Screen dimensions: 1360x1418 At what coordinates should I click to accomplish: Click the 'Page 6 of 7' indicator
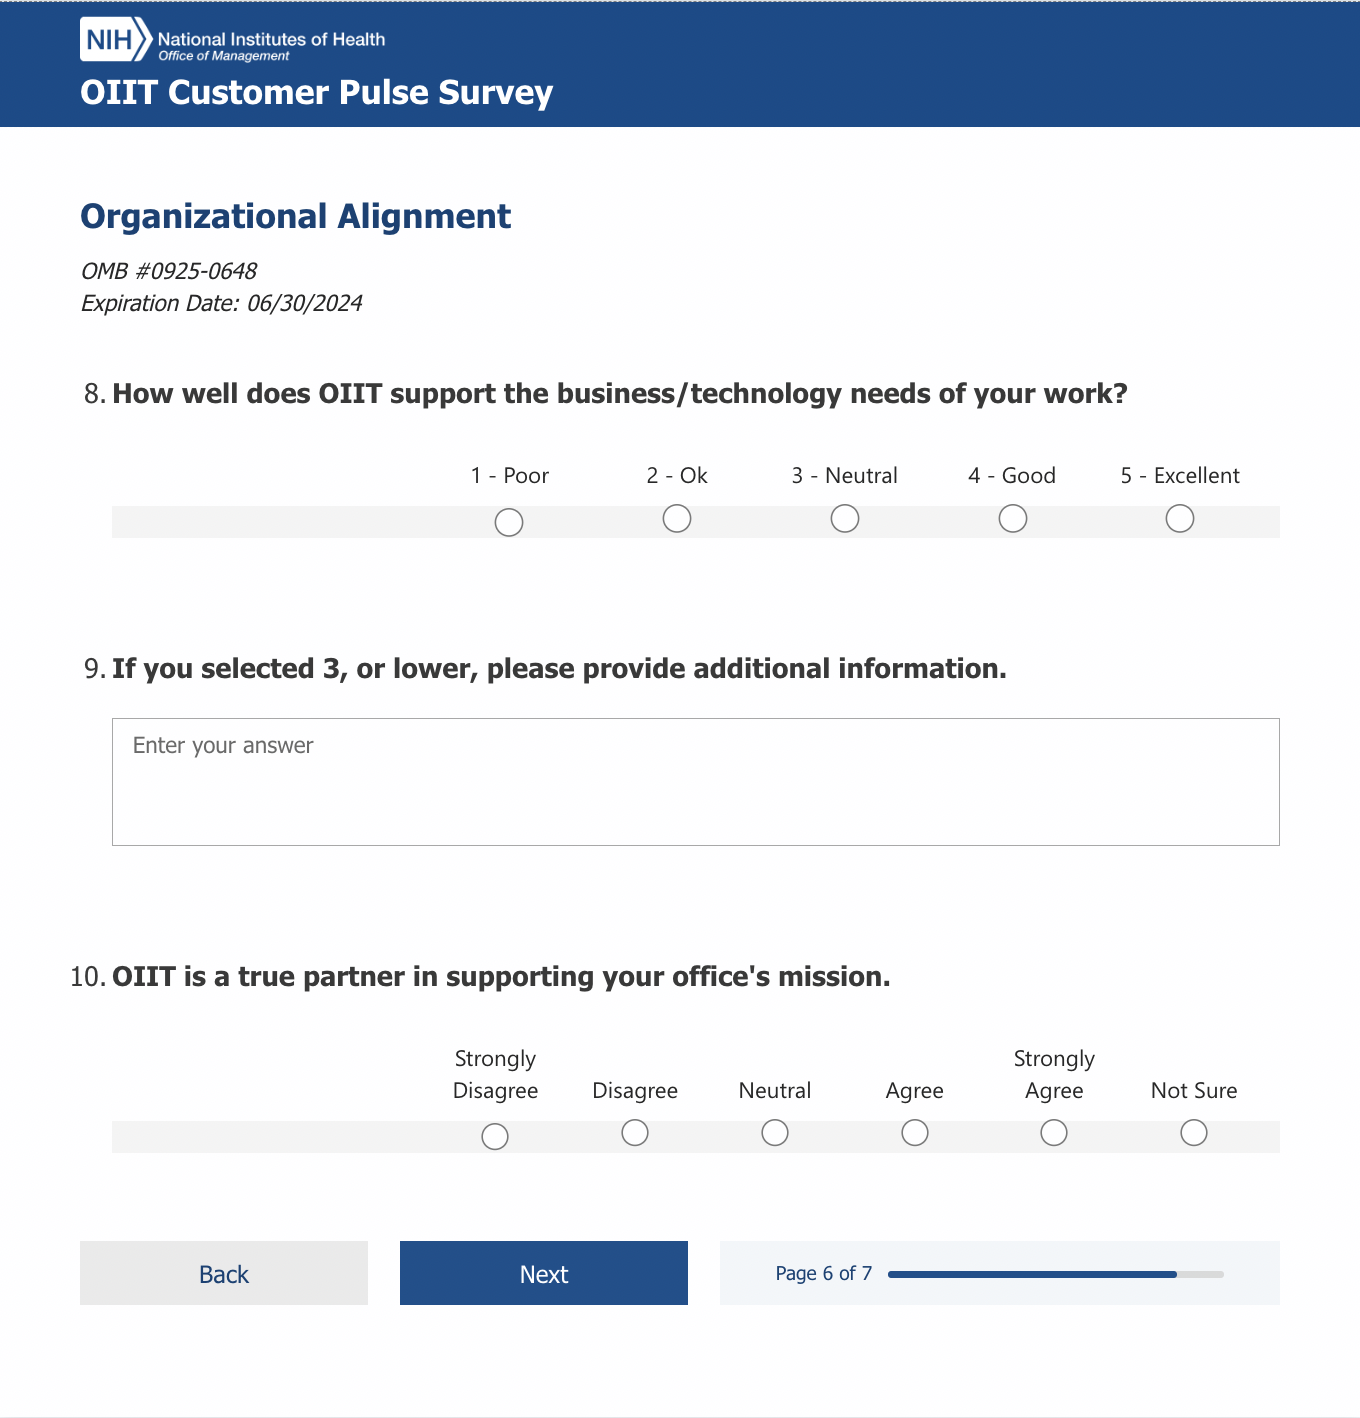824,1273
